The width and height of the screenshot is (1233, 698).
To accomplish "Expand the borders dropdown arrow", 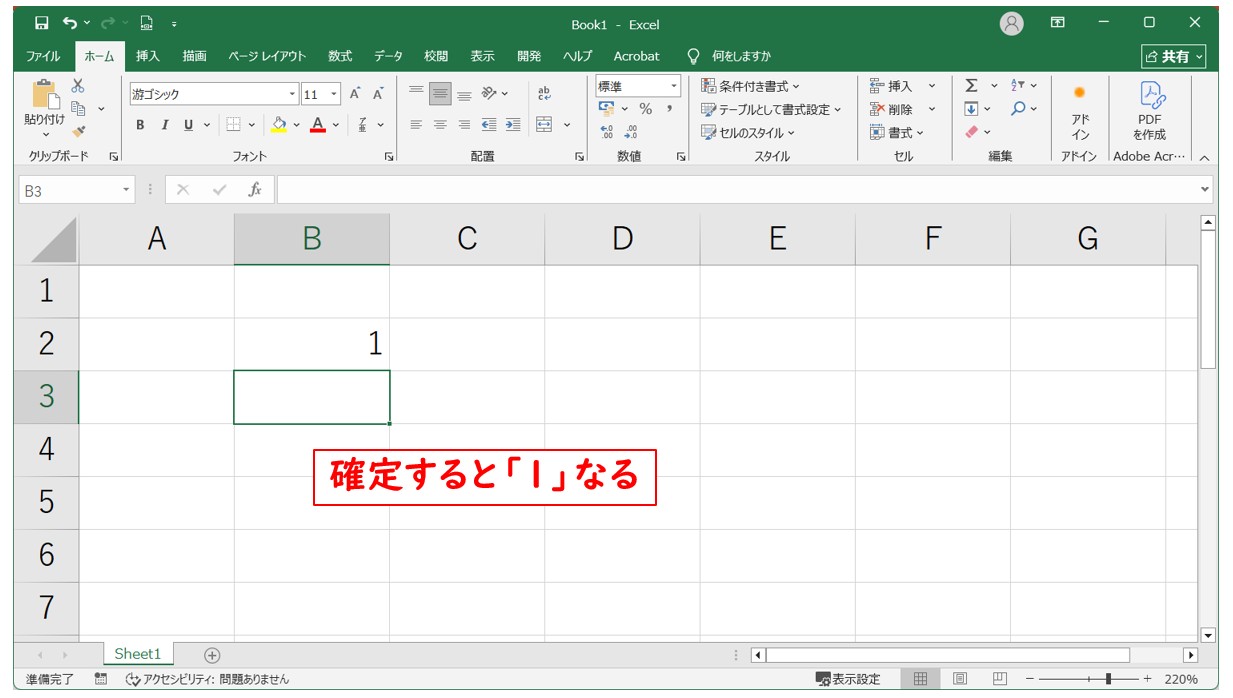I will tap(252, 125).
